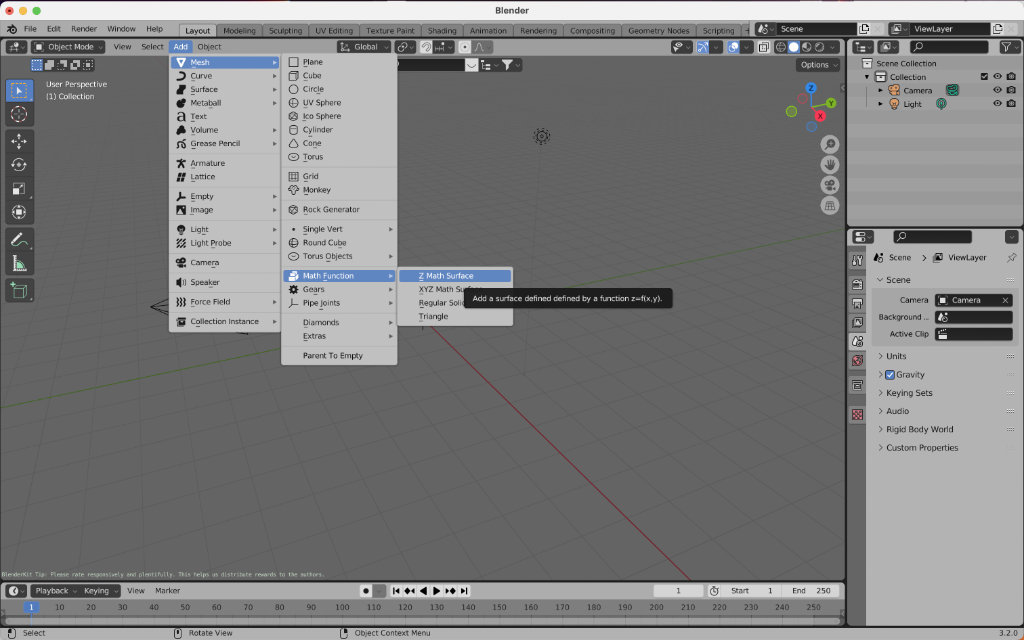Image resolution: width=1024 pixels, height=640 pixels.
Task: Click the End frame field
Action: tap(812, 591)
